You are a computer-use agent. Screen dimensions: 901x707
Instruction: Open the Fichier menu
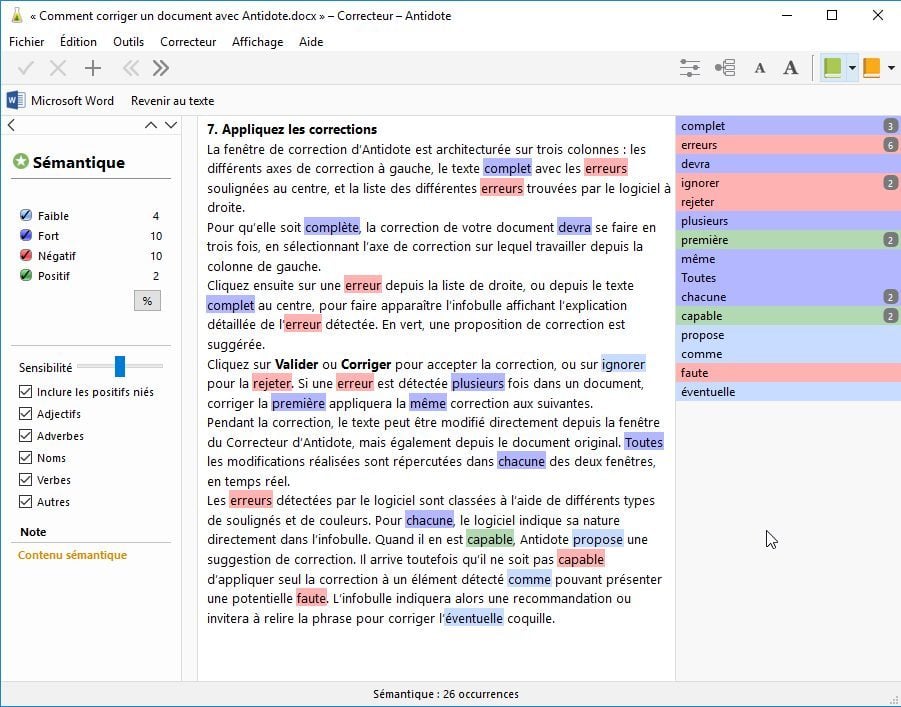click(x=26, y=42)
